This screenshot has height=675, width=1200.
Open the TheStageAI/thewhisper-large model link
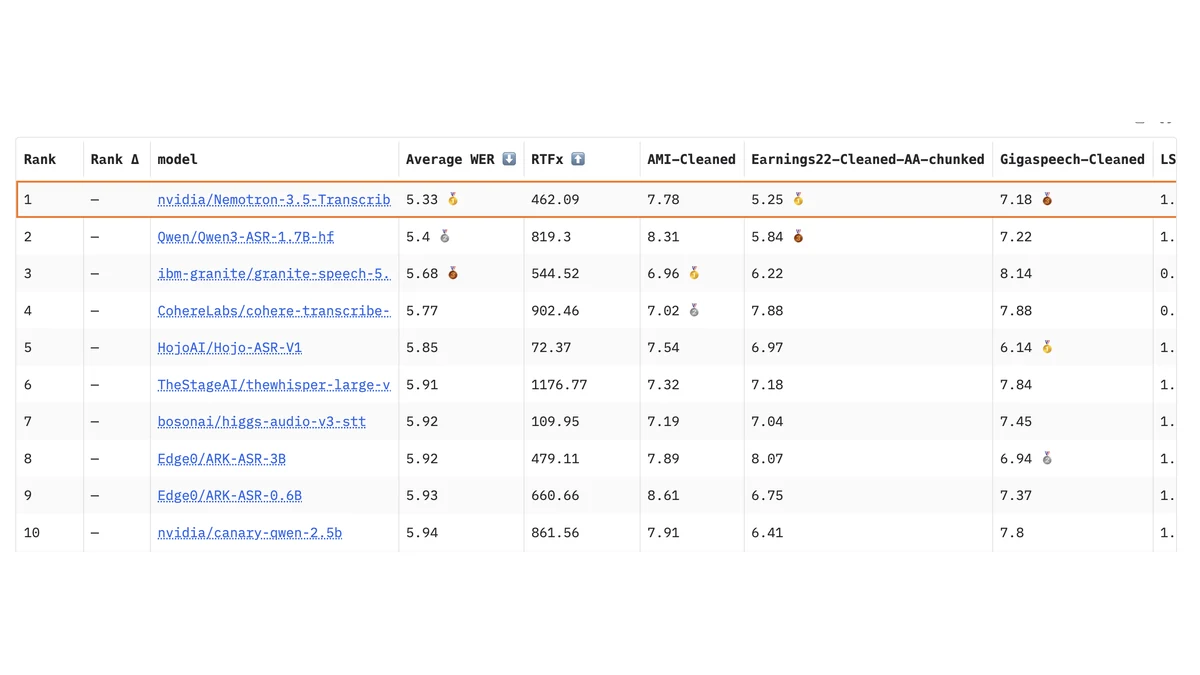(274, 384)
